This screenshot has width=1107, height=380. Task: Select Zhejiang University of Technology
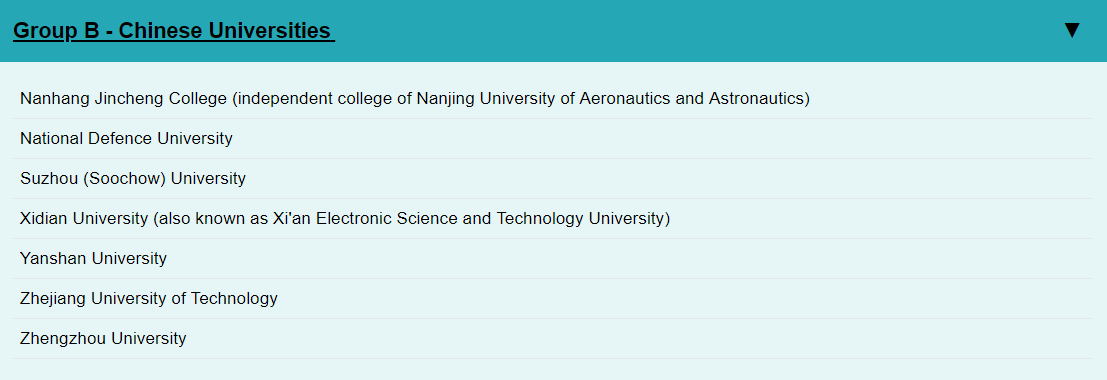pyautogui.click(x=552, y=299)
